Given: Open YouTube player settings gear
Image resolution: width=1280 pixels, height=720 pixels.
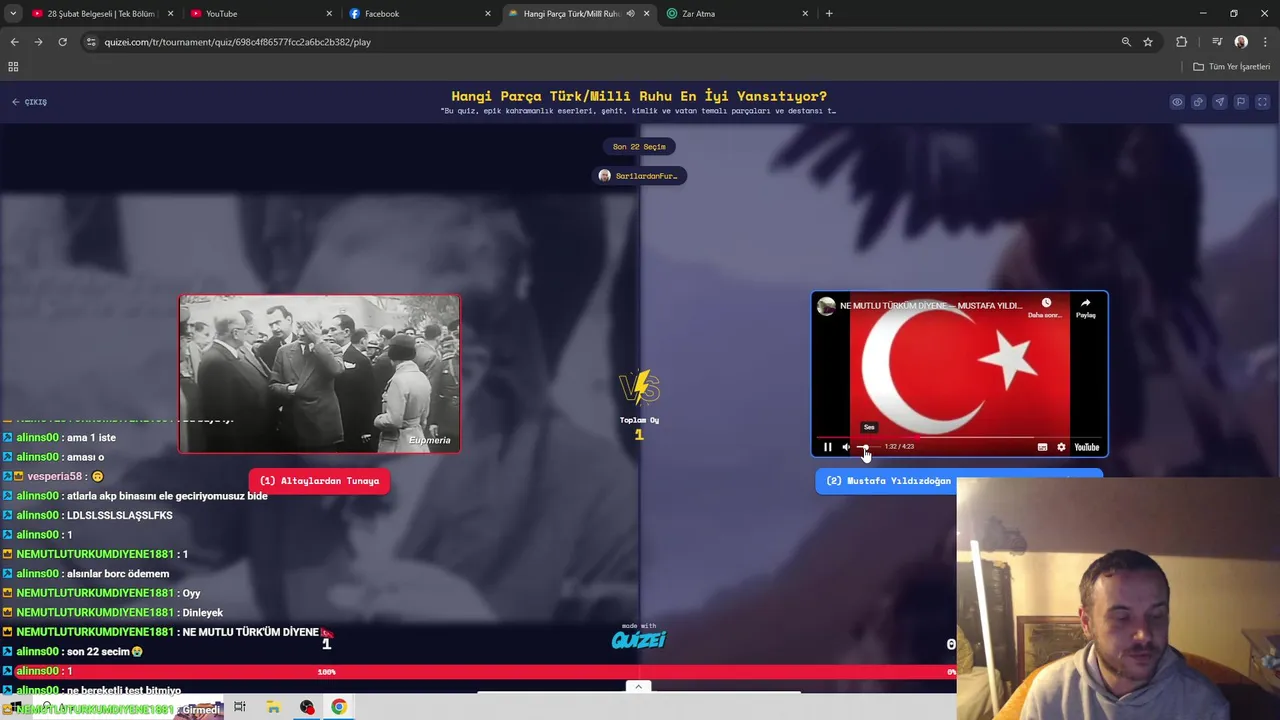Looking at the screenshot, I should point(1061,447).
